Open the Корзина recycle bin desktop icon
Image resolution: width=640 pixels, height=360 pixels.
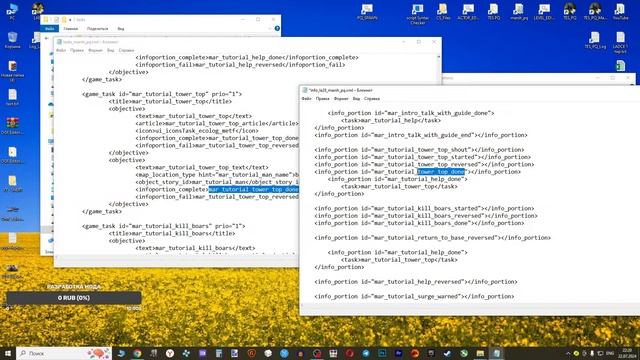tap(13, 40)
